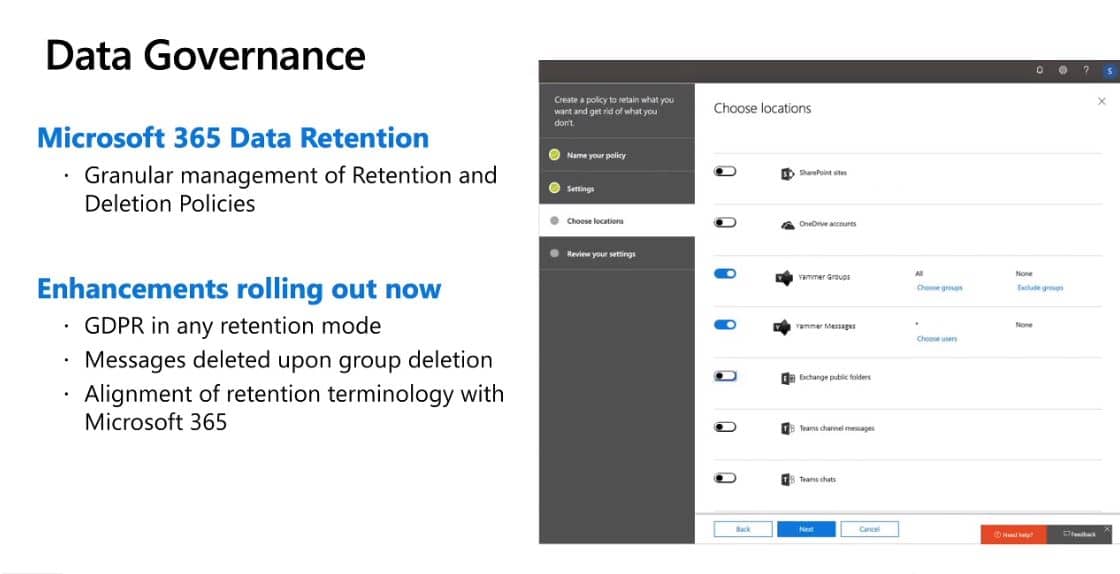Open the user account avatar
Viewport: 1120px width, 574px height.
click(1109, 71)
